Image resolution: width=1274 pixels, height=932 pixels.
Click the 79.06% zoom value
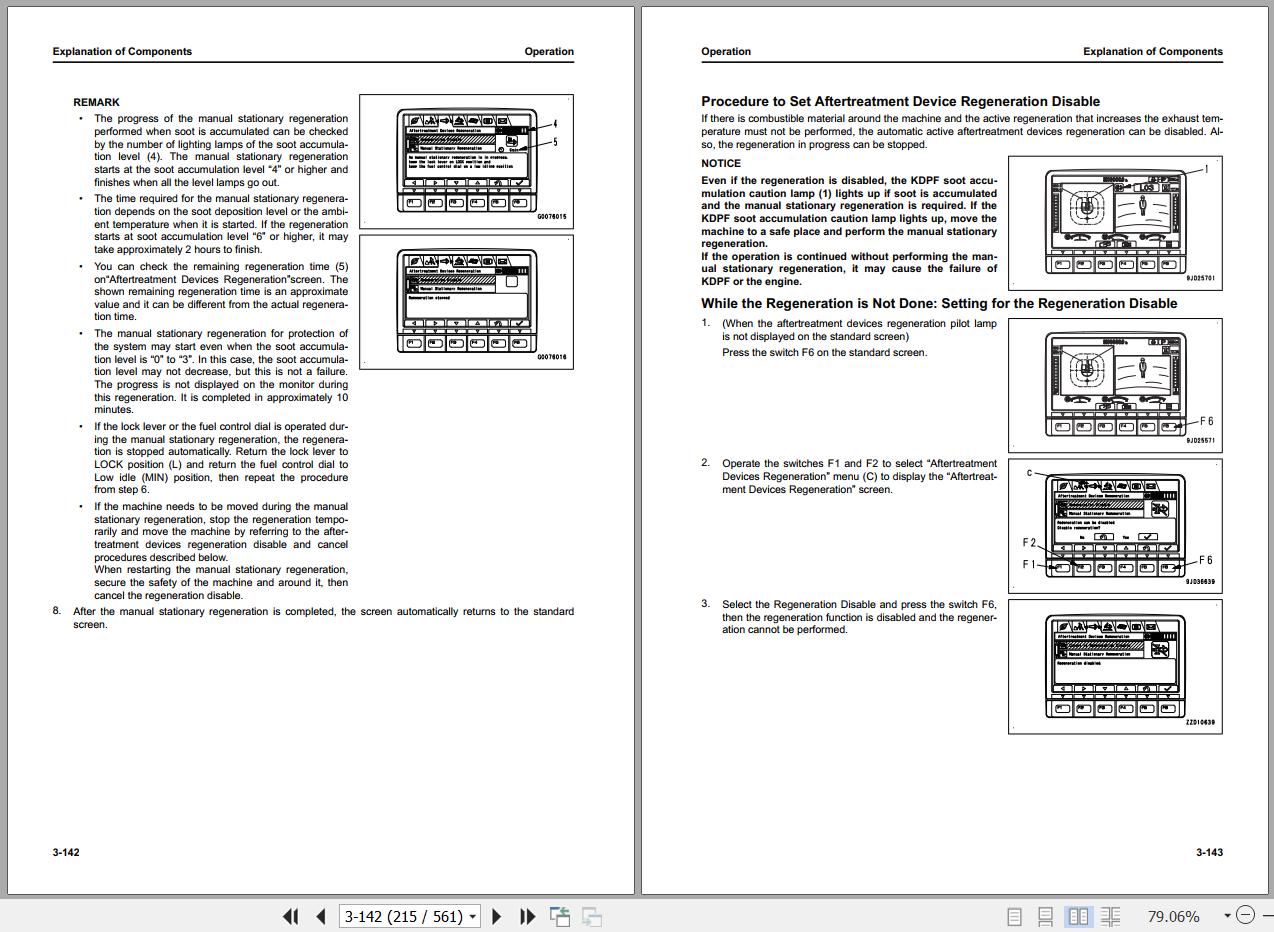click(1173, 916)
